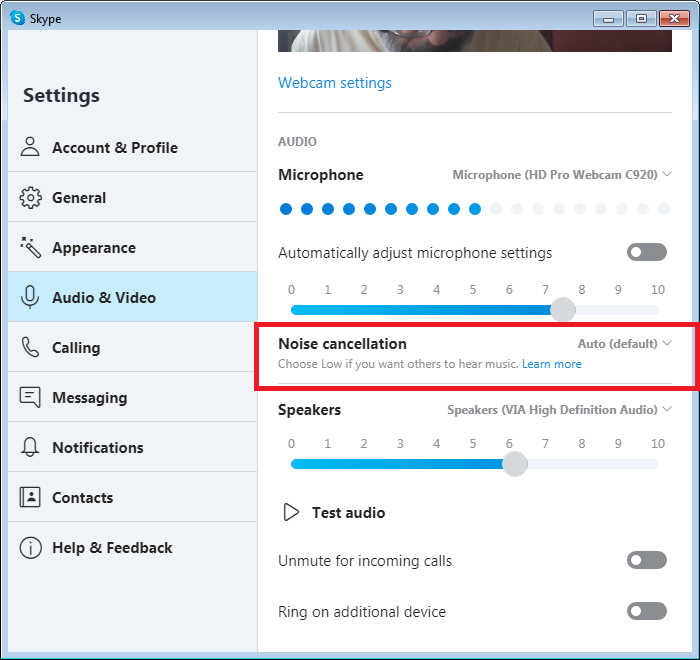Click the Messaging chat bubble icon
Viewport: 700px width, 660px height.
[x=30, y=397]
